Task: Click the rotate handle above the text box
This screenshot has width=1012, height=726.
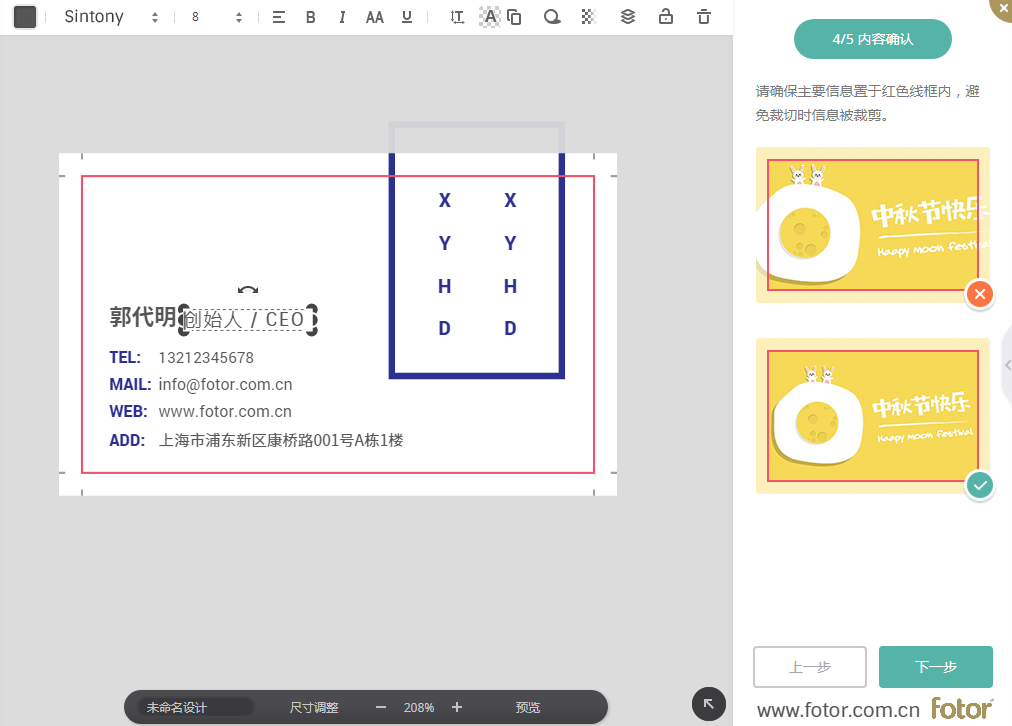Action: coord(248,290)
